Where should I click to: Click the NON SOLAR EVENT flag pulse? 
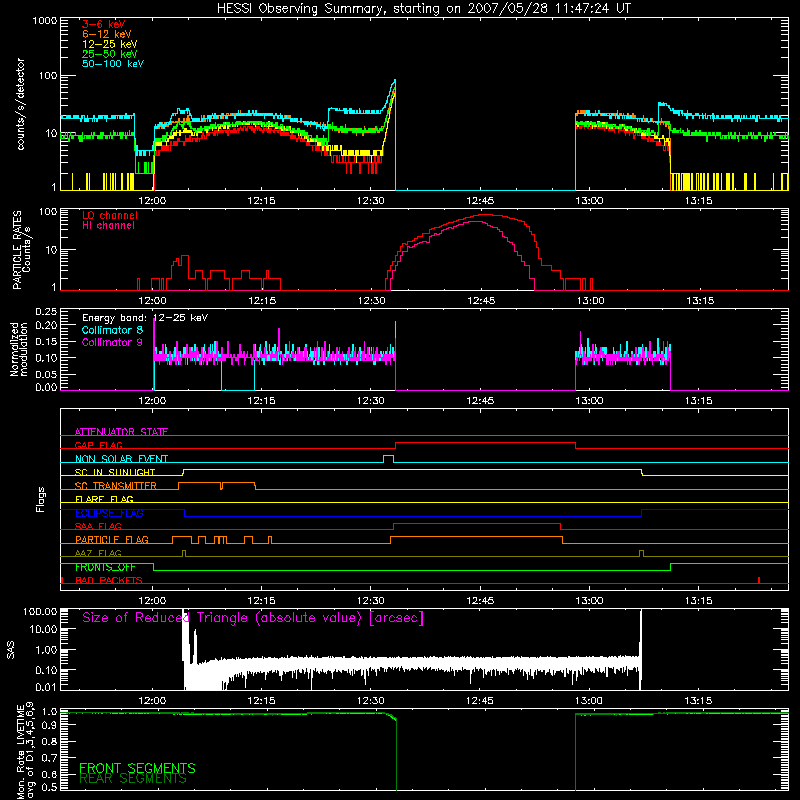[x=388, y=458]
